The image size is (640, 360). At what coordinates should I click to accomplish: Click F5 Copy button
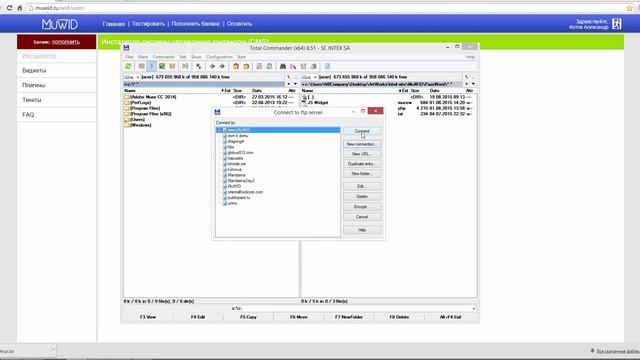[248, 317]
